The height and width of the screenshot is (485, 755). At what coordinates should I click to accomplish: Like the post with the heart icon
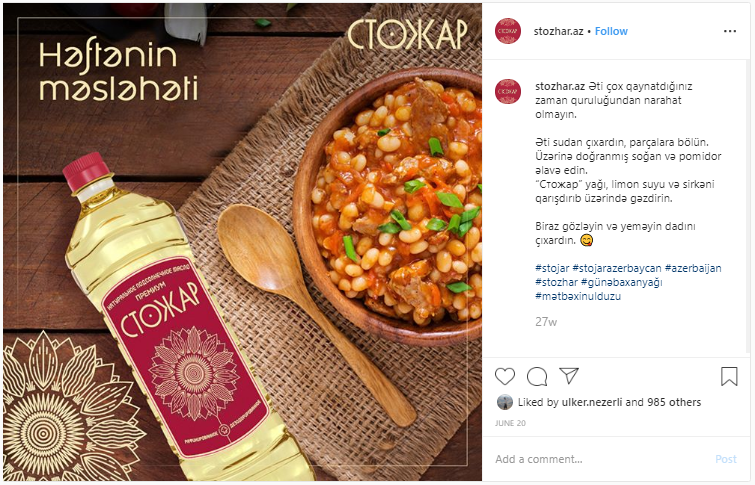(x=505, y=376)
